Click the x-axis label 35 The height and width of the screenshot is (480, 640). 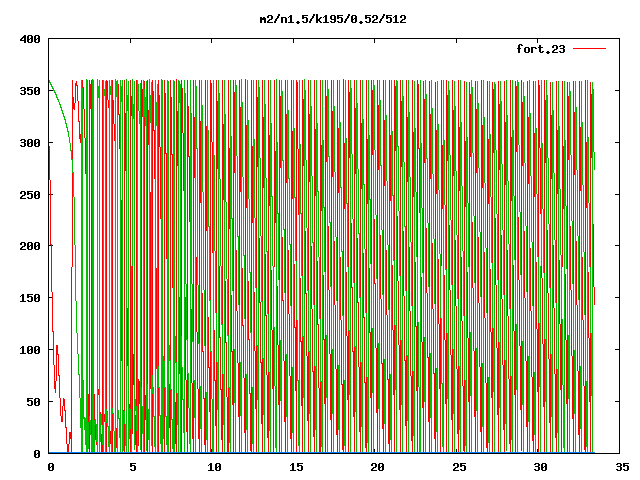coord(622,467)
